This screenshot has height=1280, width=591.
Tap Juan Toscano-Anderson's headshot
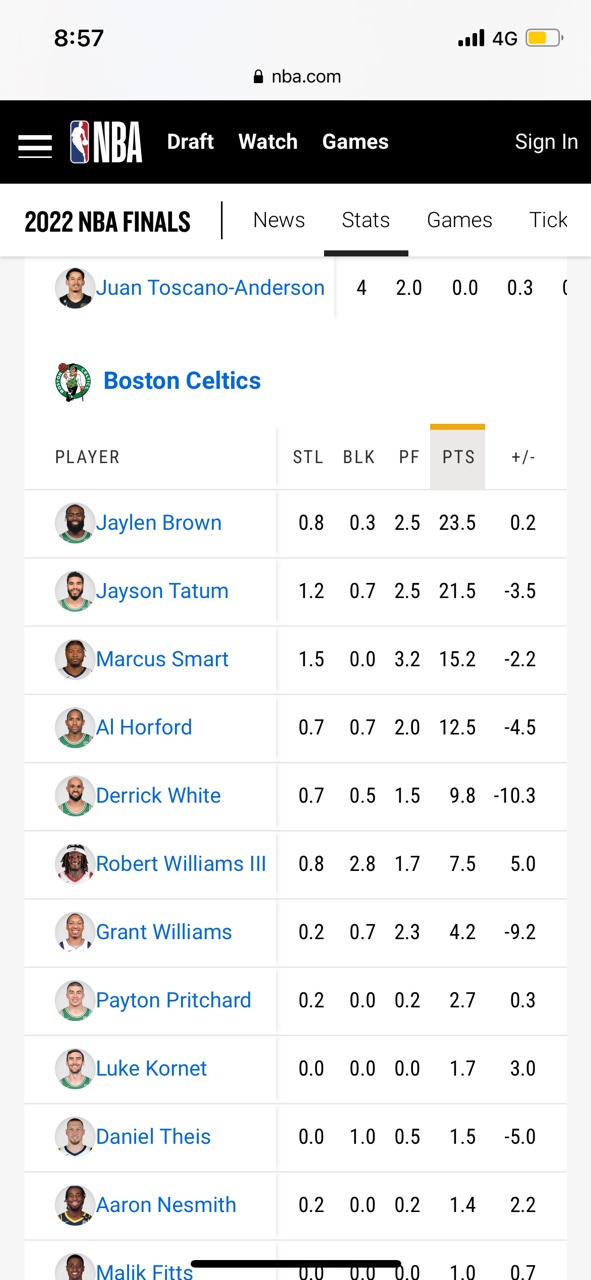click(x=75, y=288)
